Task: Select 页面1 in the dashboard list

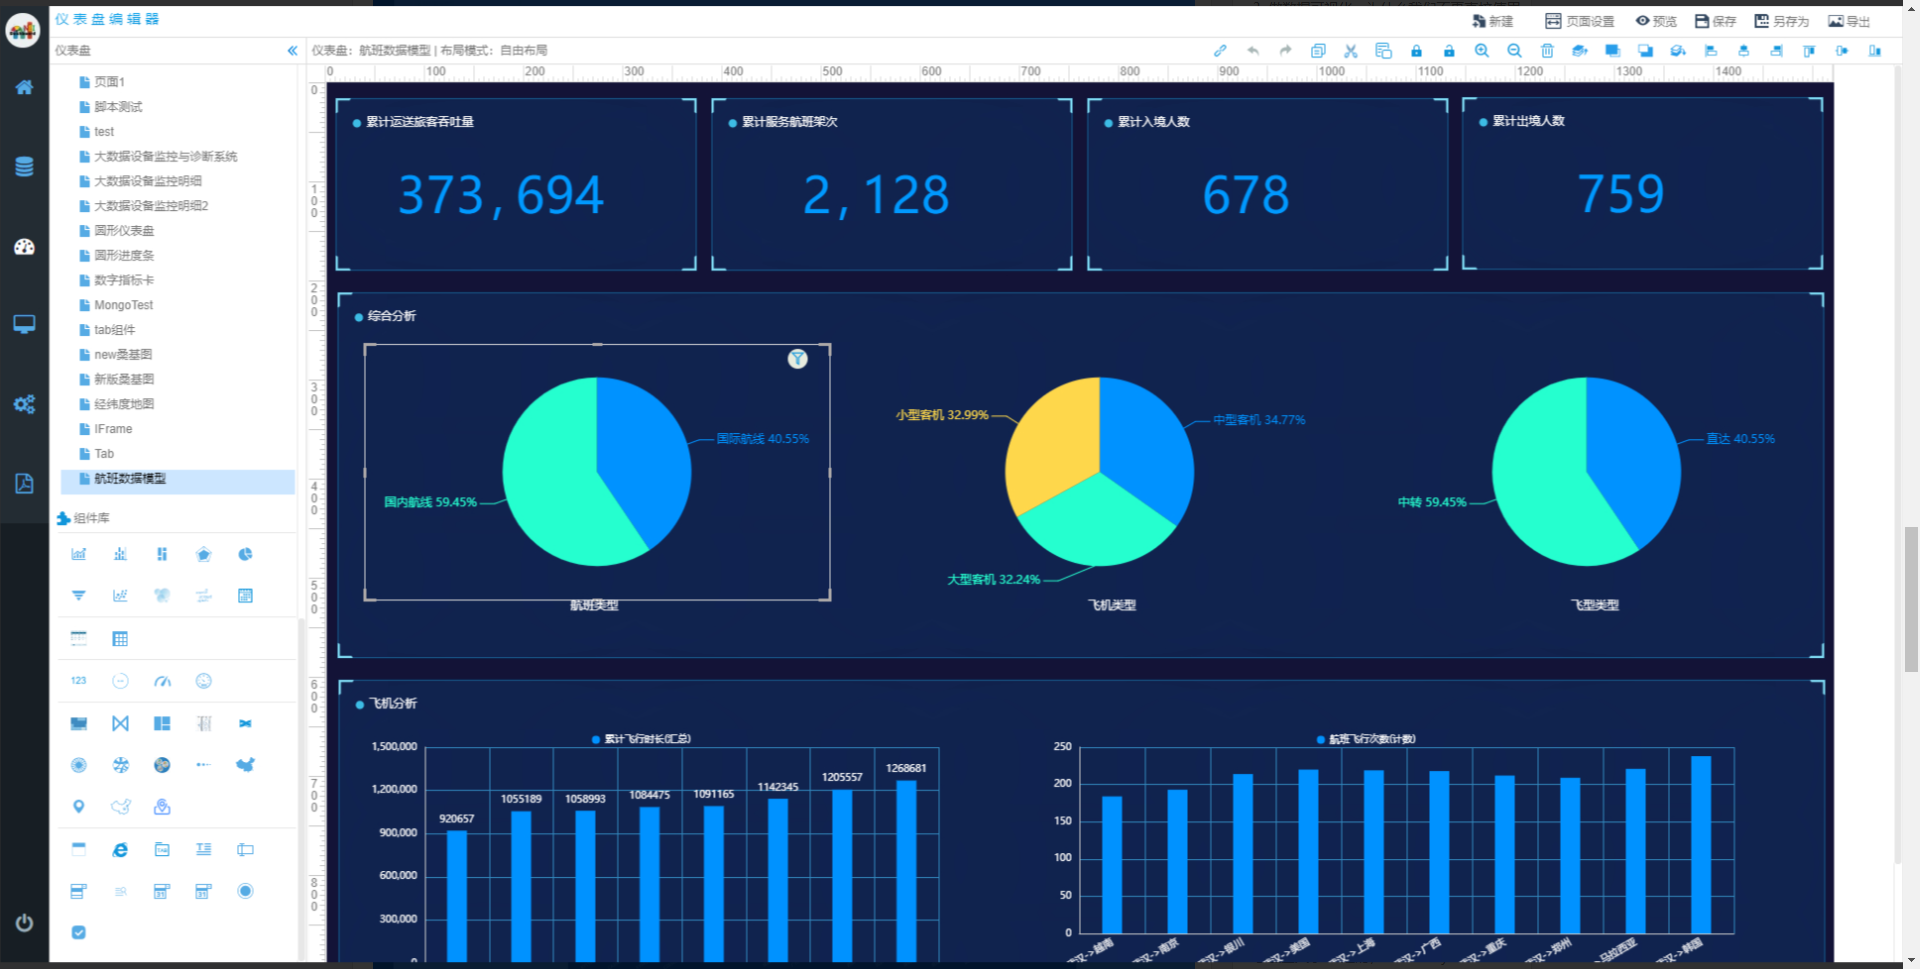Action: click(x=110, y=82)
